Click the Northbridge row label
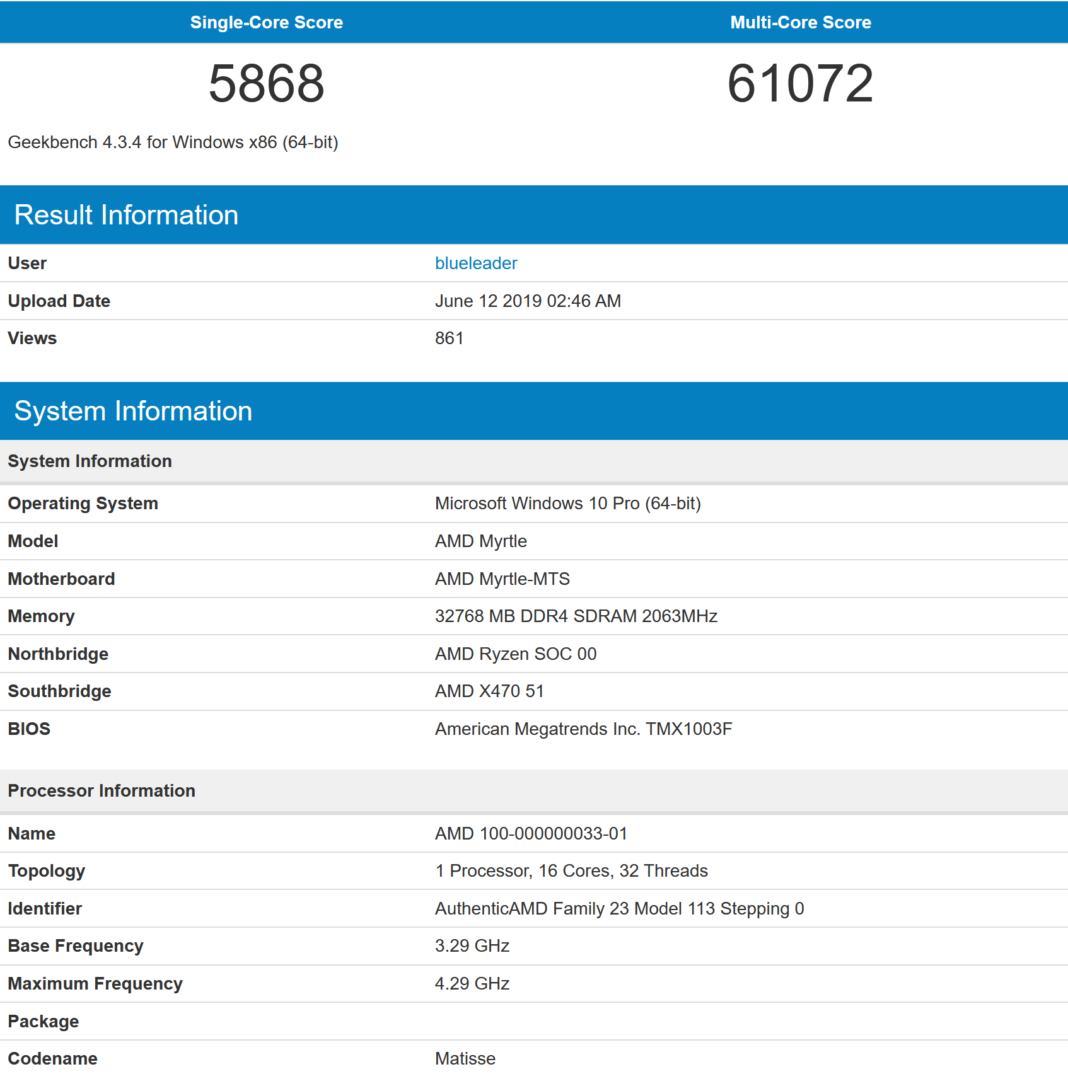1068x1074 pixels. (x=58, y=653)
